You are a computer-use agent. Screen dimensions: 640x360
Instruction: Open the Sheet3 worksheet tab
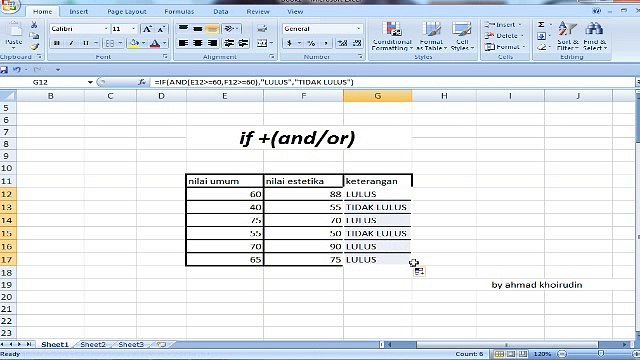point(131,344)
